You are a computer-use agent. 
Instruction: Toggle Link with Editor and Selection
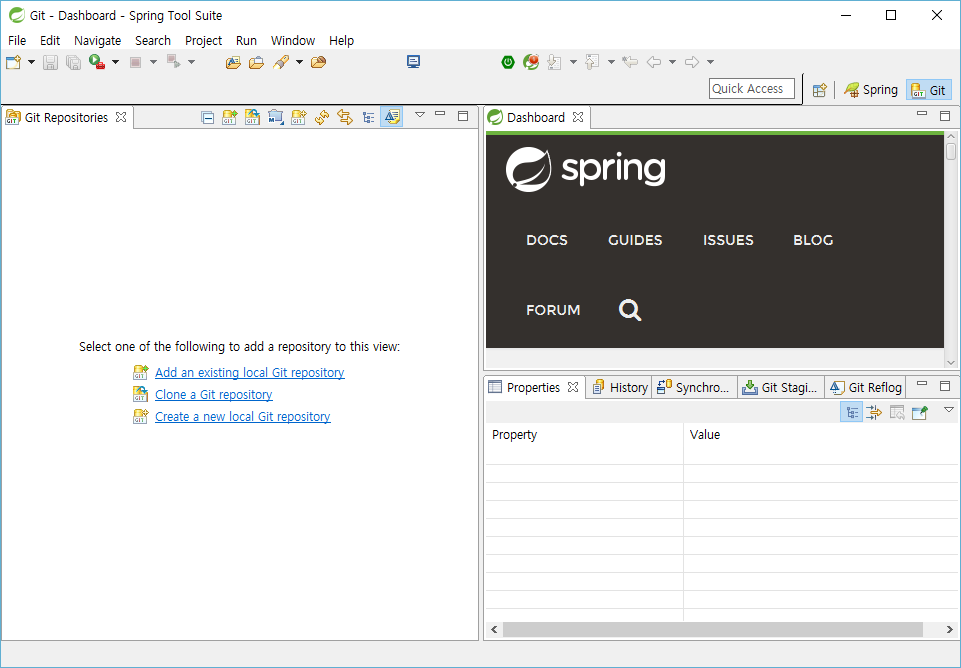[x=345, y=117]
